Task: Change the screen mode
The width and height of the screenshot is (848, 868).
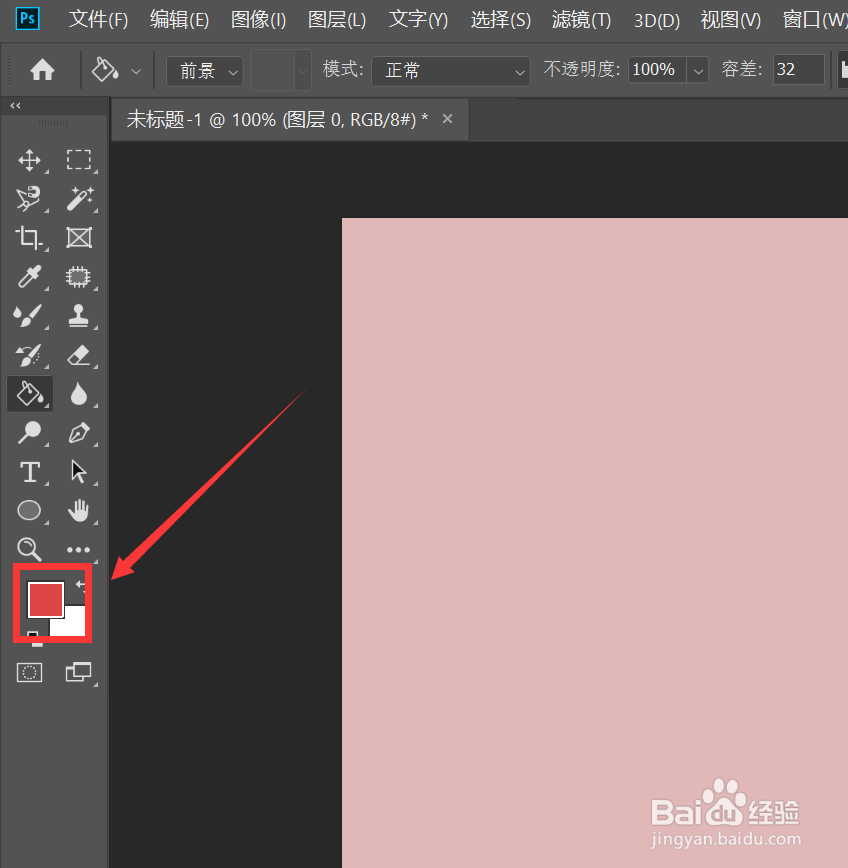Action: coord(78,672)
